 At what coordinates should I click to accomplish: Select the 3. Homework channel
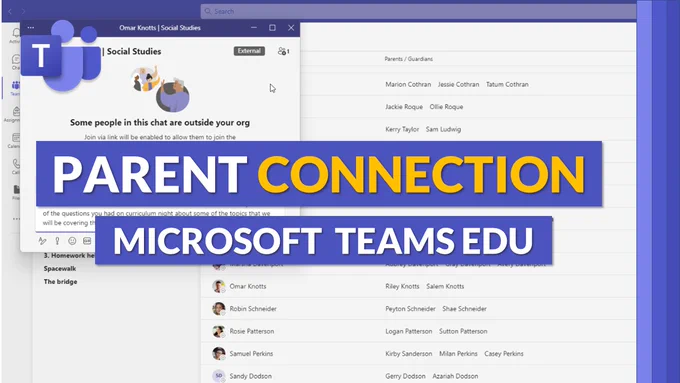[x=69, y=255]
